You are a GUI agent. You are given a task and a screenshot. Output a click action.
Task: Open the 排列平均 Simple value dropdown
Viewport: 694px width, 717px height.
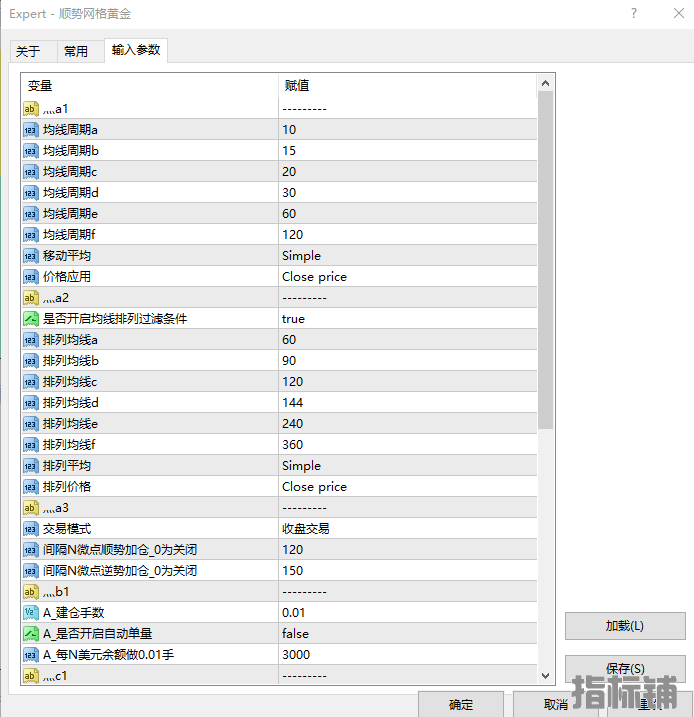pos(407,466)
